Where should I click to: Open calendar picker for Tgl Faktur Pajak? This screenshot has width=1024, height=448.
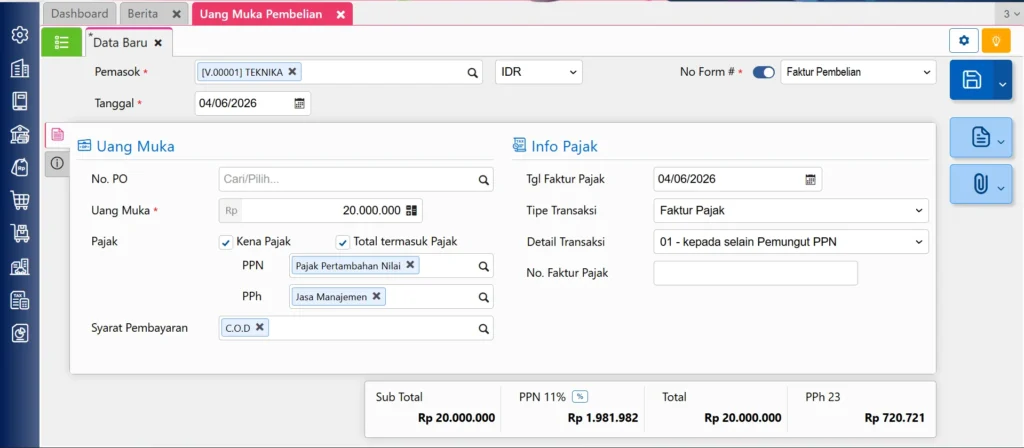pyautogui.click(x=810, y=179)
